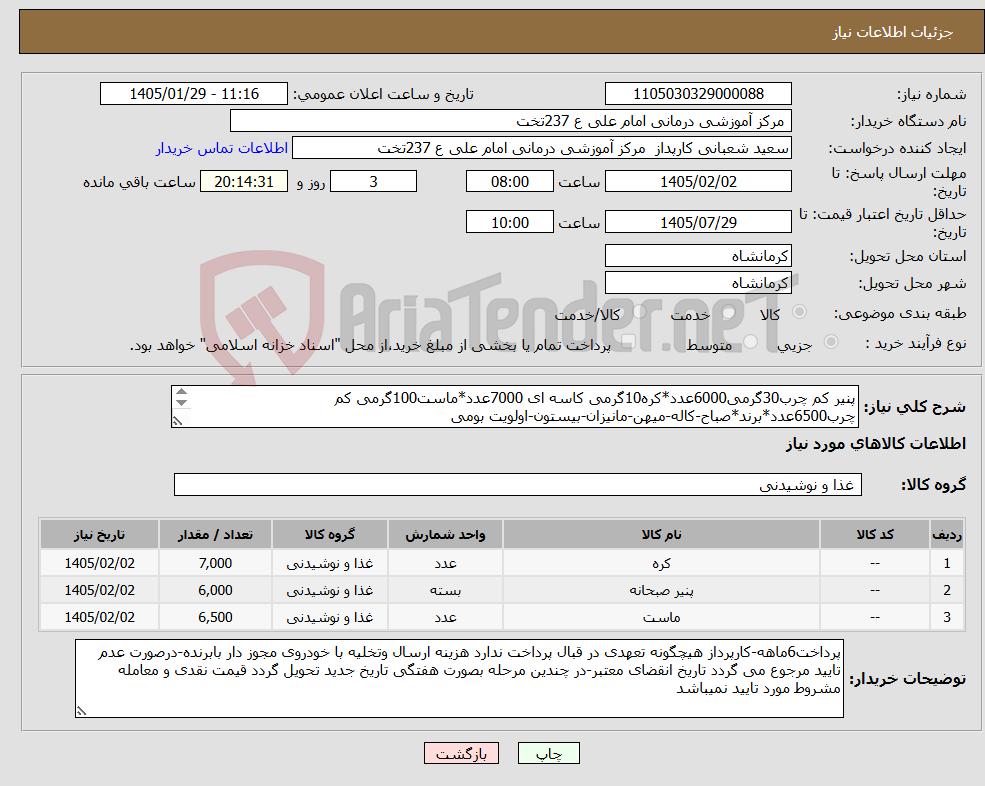The image size is (985, 786).
Task: Click row number 3 cell
Action: click(x=946, y=617)
